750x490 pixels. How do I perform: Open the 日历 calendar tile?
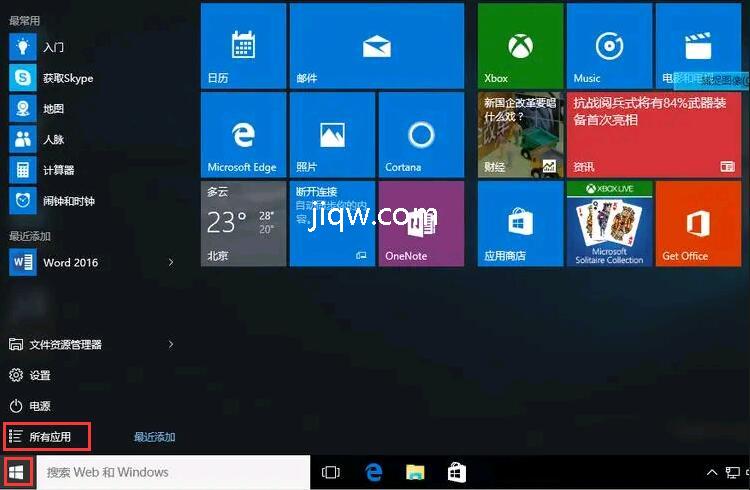[x=243, y=45]
